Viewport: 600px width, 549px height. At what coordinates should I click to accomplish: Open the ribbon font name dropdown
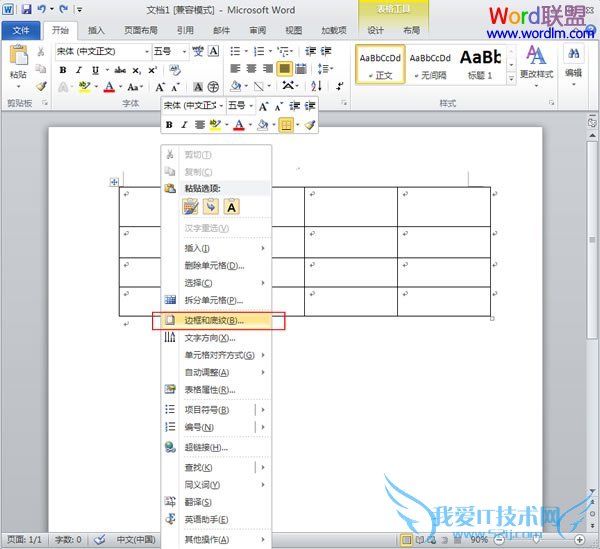147,51
